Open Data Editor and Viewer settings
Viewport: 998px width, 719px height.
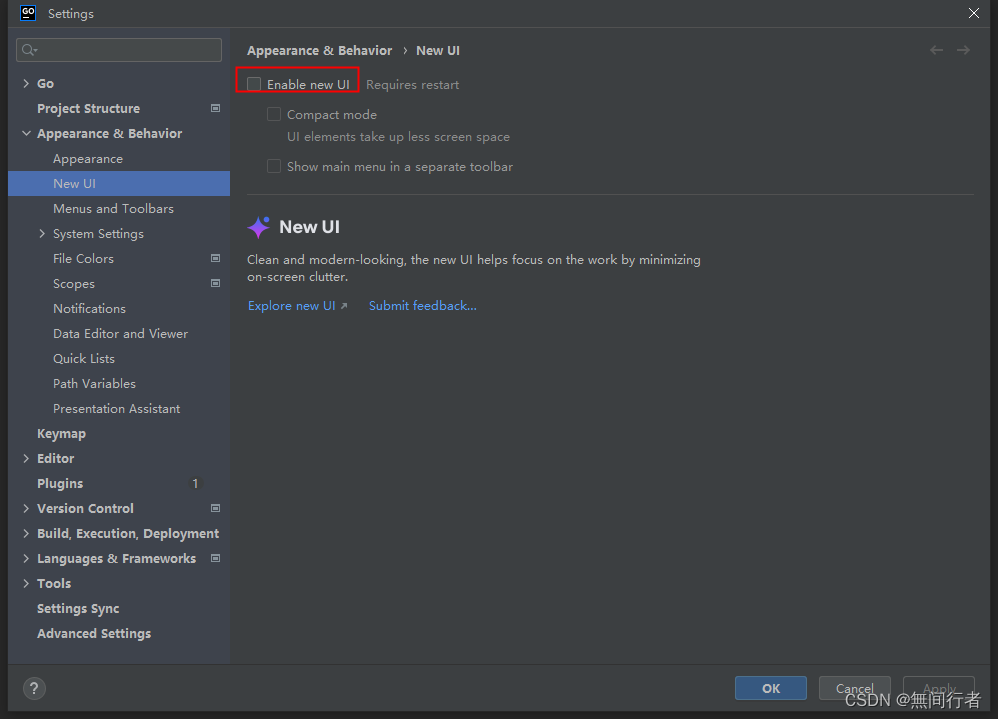(120, 333)
